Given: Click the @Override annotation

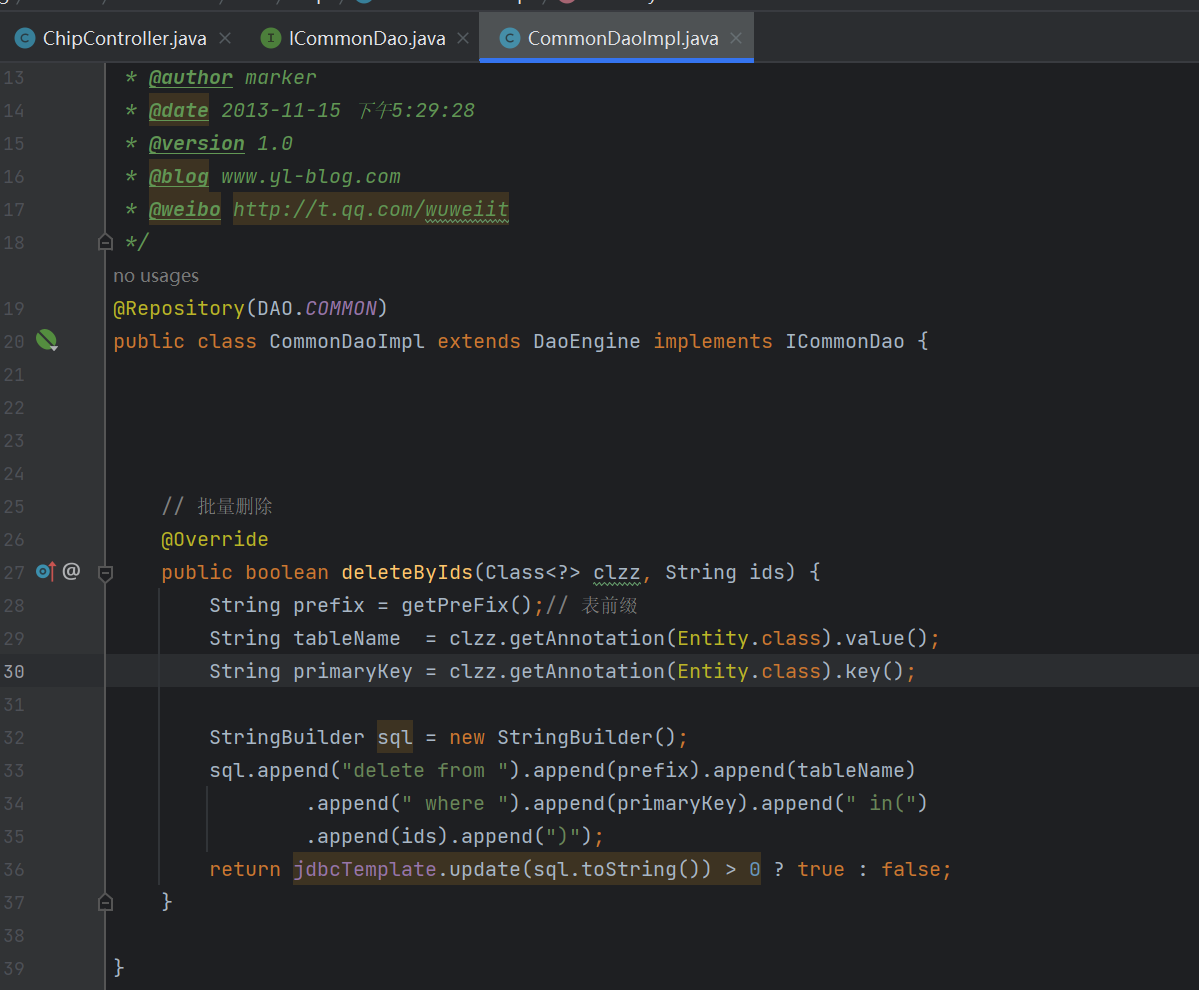Looking at the screenshot, I should point(215,540).
